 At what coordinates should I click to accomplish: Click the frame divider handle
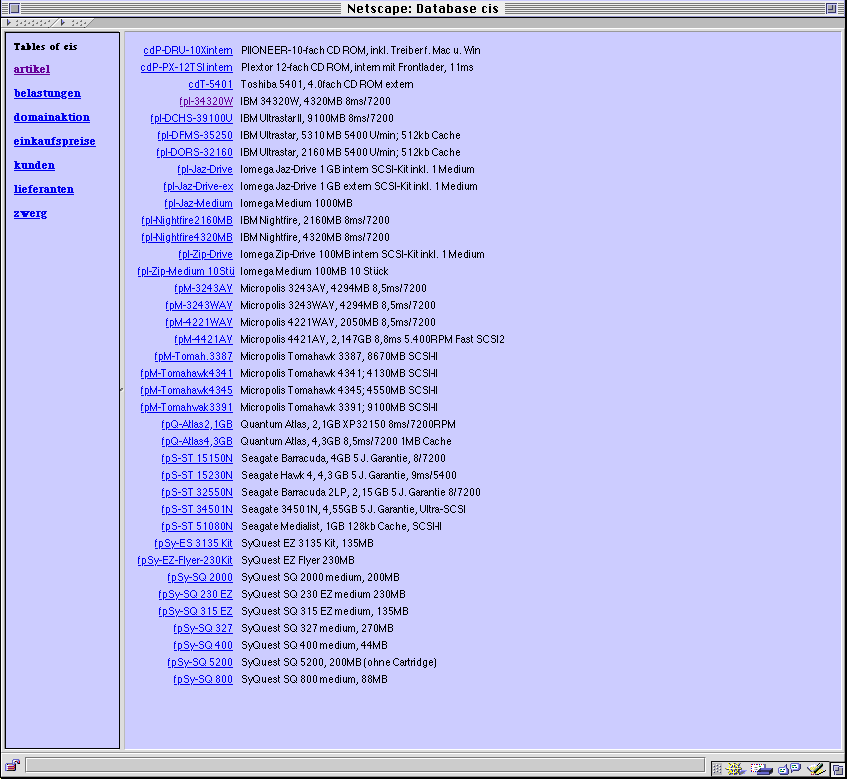pyautogui.click(x=121, y=390)
